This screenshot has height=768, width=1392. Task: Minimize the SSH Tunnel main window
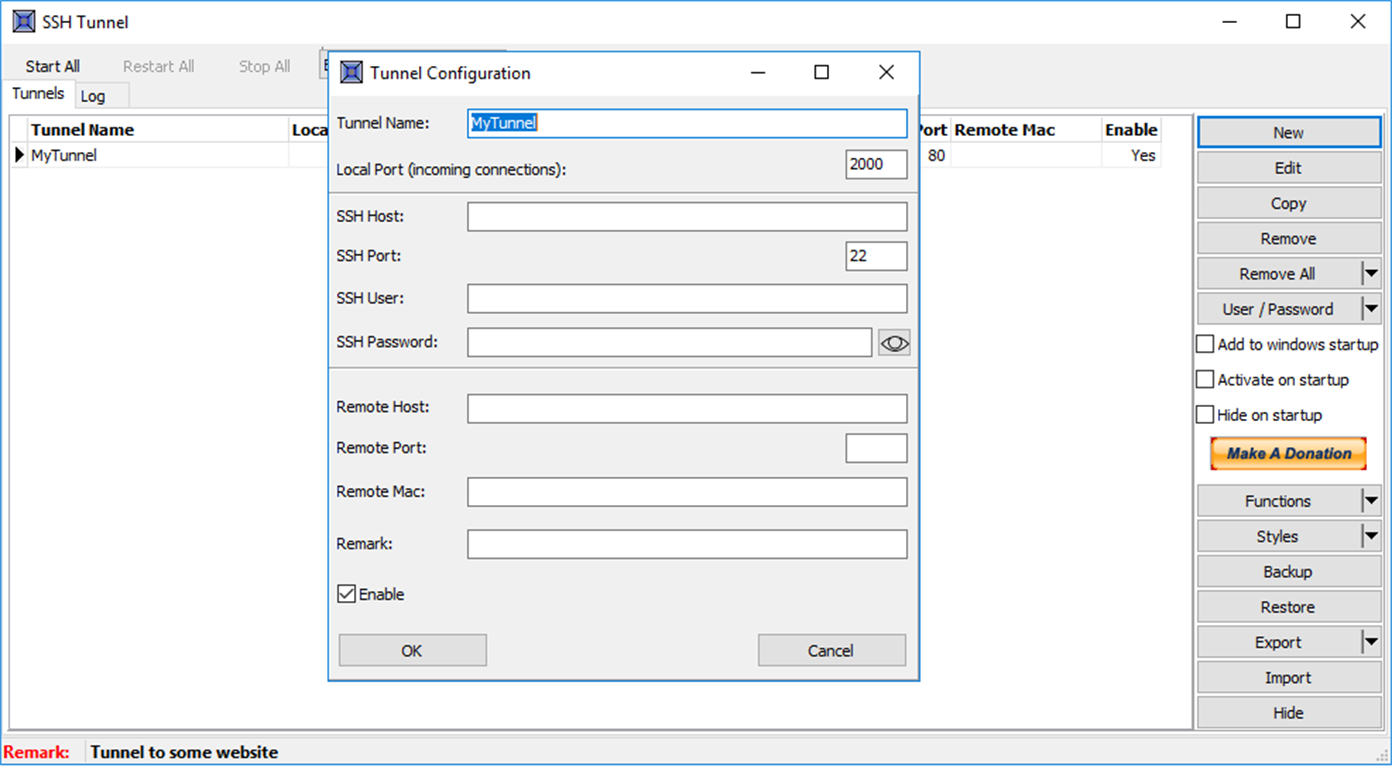(1229, 21)
